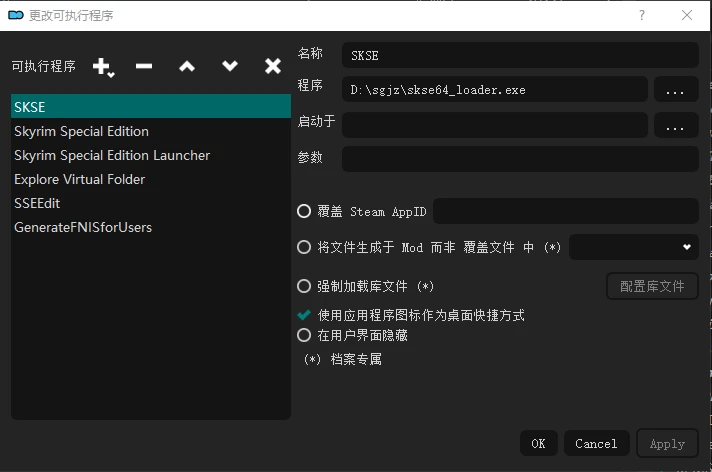
Task: Select SKSE in executables list
Action: 151,107
